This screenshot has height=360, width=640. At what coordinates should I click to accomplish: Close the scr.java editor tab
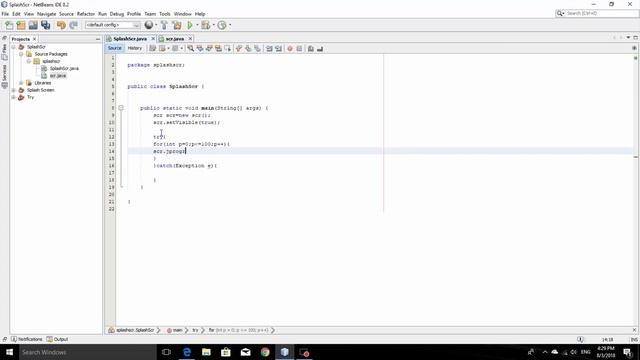[x=190, y=39]
